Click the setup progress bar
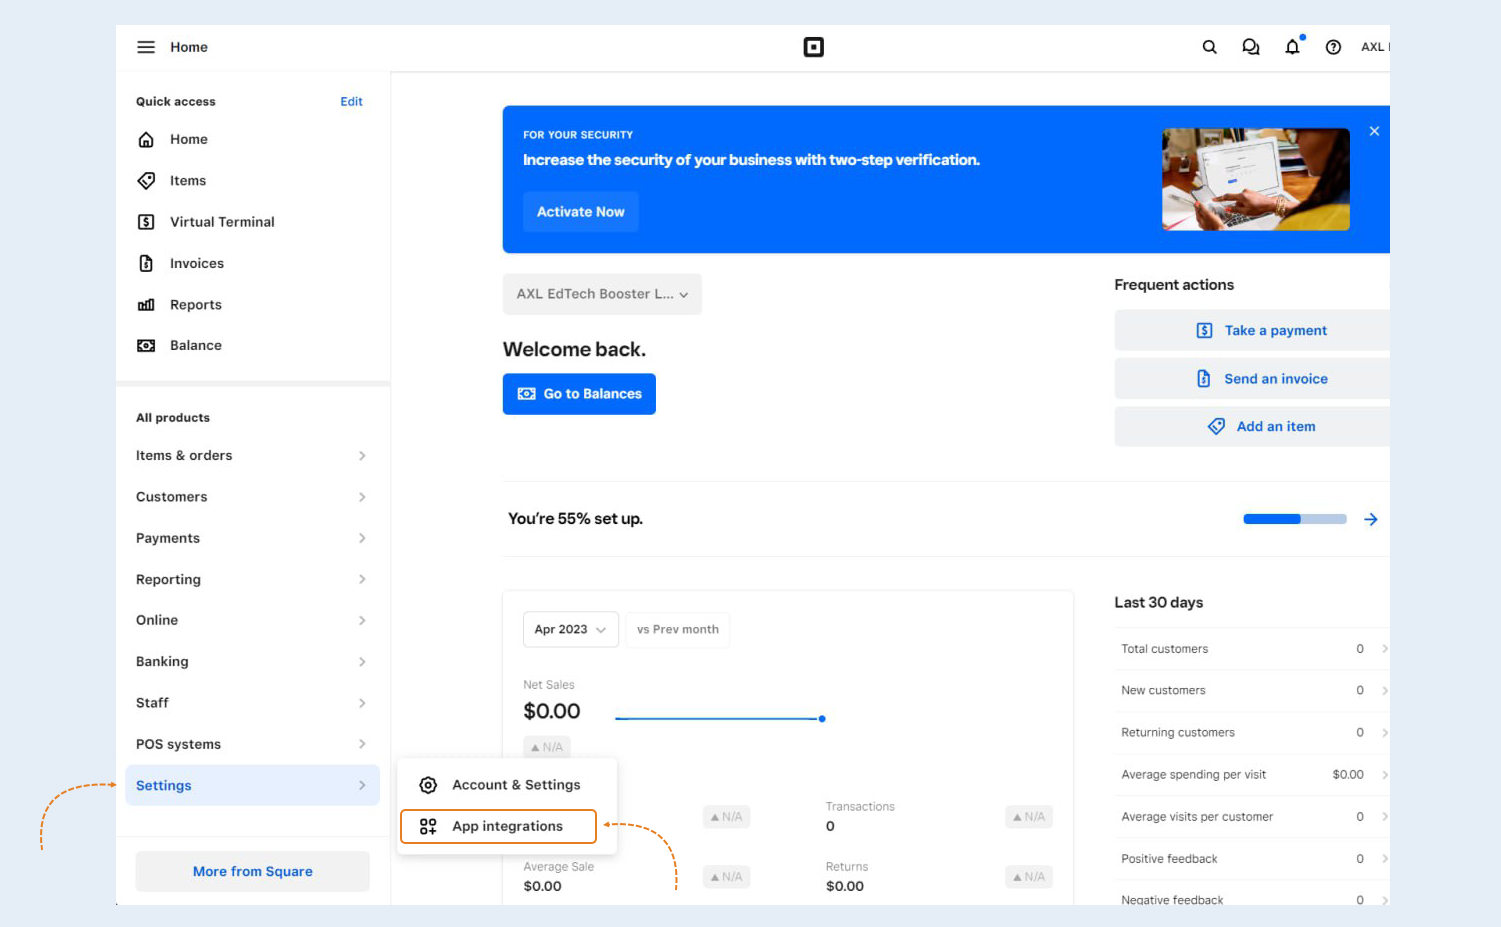This screenshot has width=1501, height=927. pyautogui.click(x=1295, y=519)
